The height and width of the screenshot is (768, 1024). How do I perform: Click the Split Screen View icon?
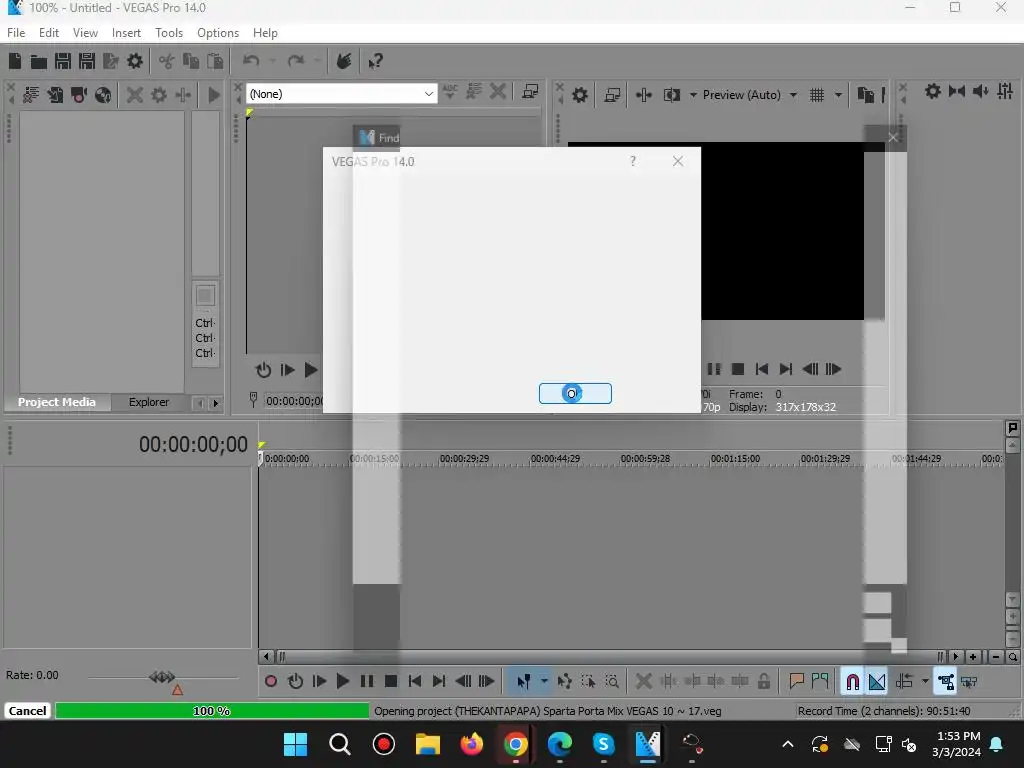coord(671,95)
